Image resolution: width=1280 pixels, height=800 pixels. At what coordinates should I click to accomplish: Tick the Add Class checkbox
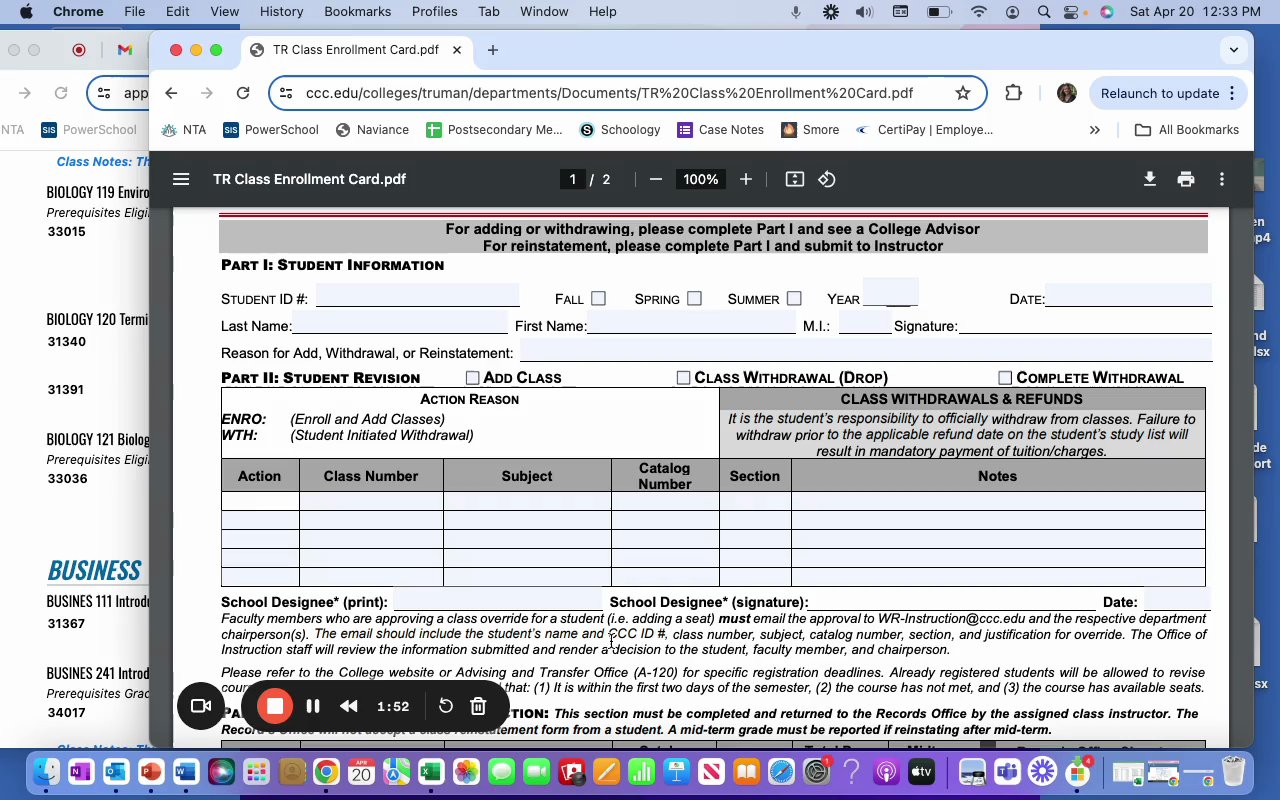(x=473, y=378)
